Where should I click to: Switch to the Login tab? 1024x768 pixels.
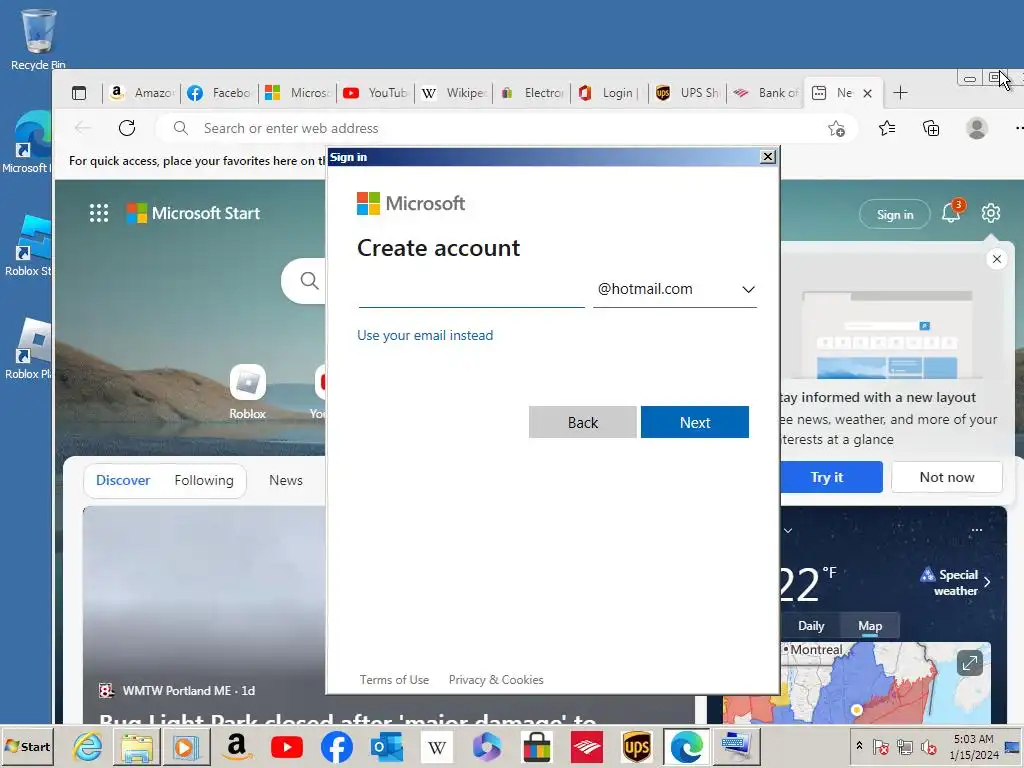(x=610, y=93)
